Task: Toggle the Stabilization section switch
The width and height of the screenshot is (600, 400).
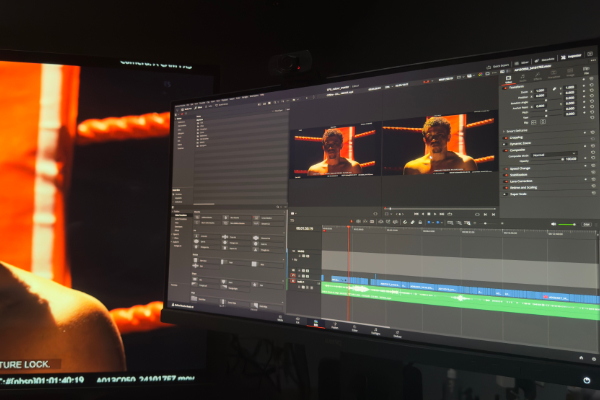Action: [506, 175]
